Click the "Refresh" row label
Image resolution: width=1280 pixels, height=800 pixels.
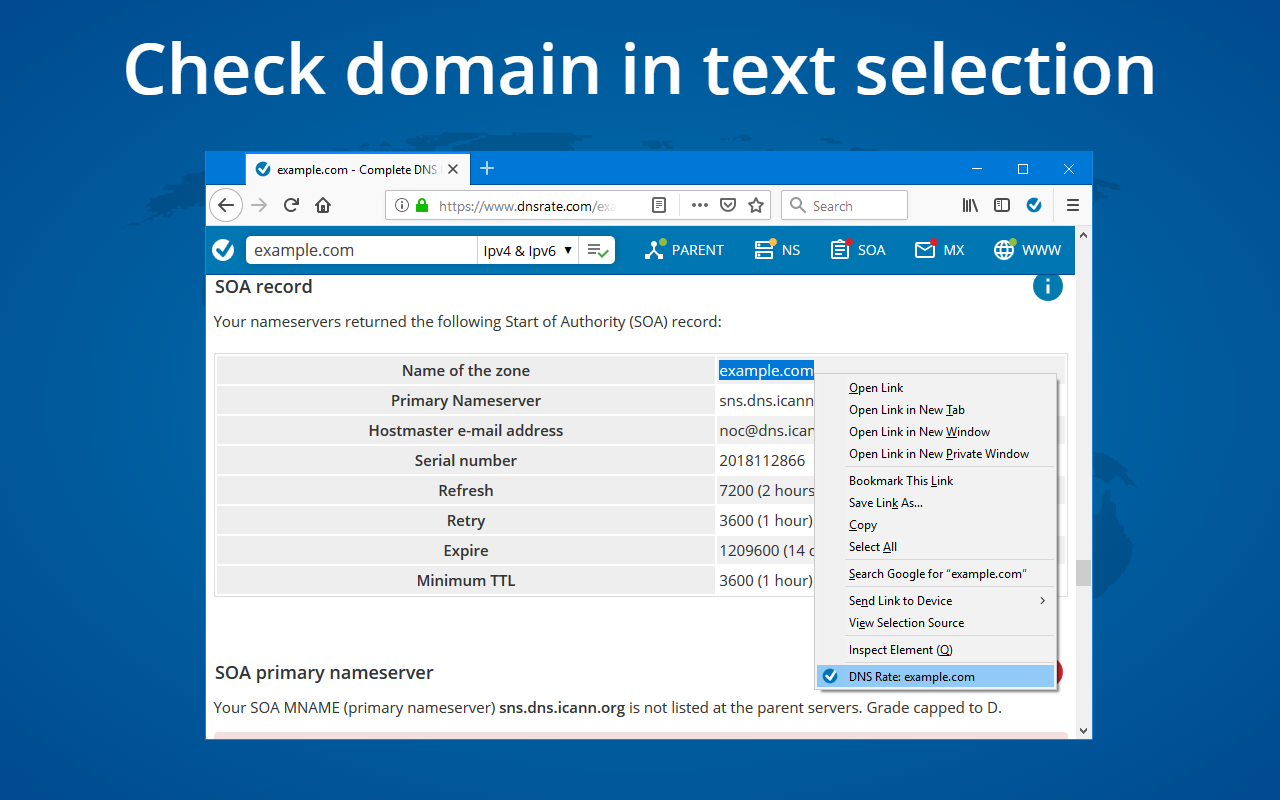tap(466, 491)
